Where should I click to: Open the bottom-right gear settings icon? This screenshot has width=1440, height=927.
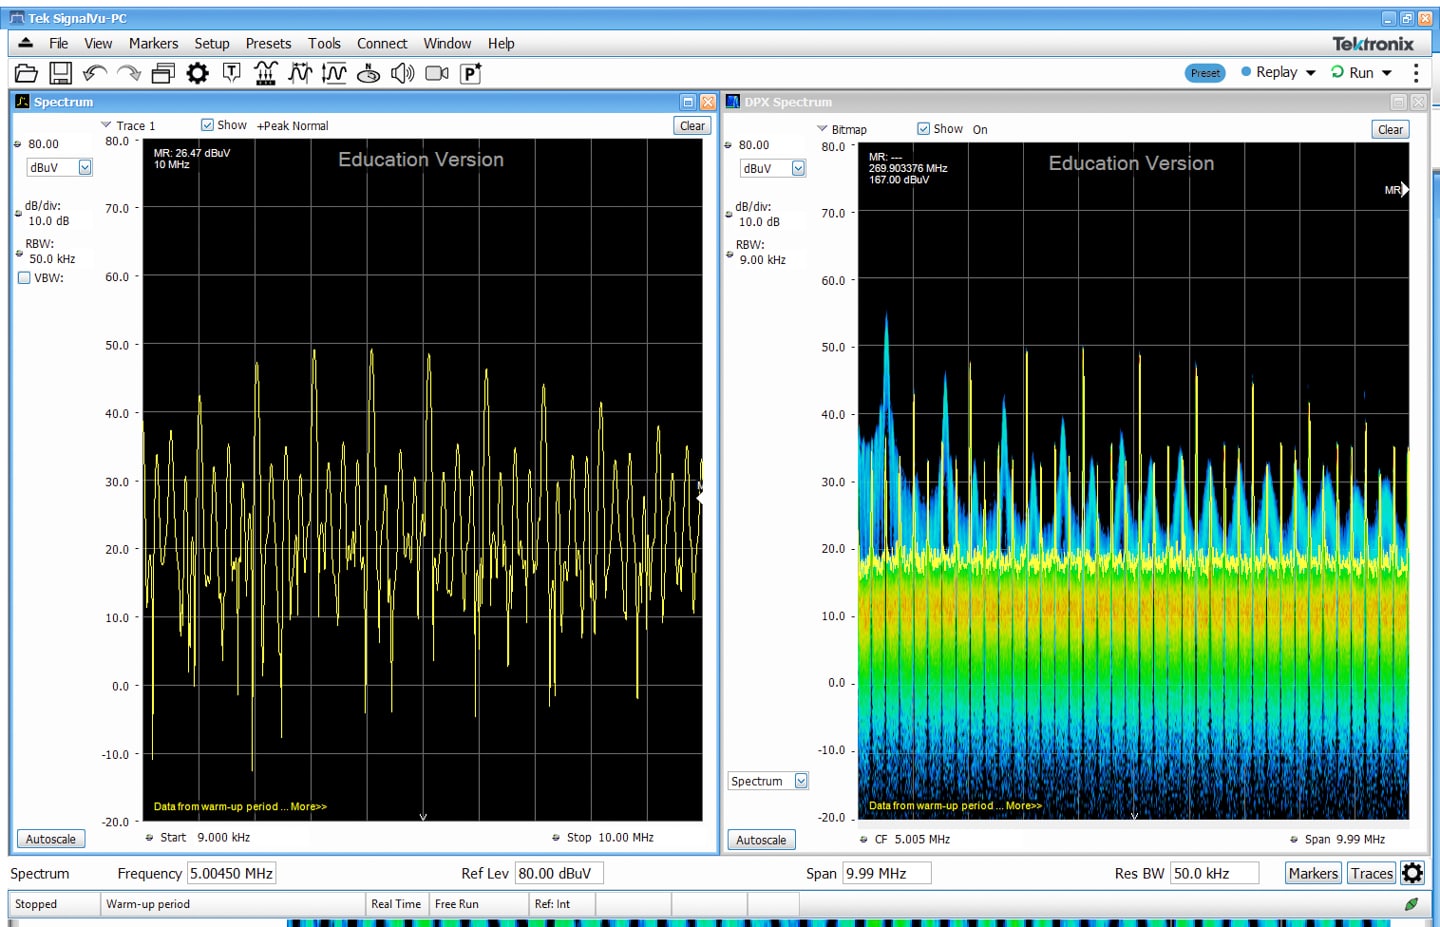(1412, 873)
